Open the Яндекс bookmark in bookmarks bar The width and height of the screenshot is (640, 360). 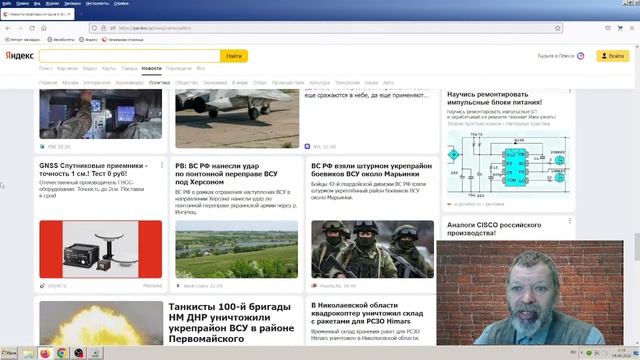[88, 40]
